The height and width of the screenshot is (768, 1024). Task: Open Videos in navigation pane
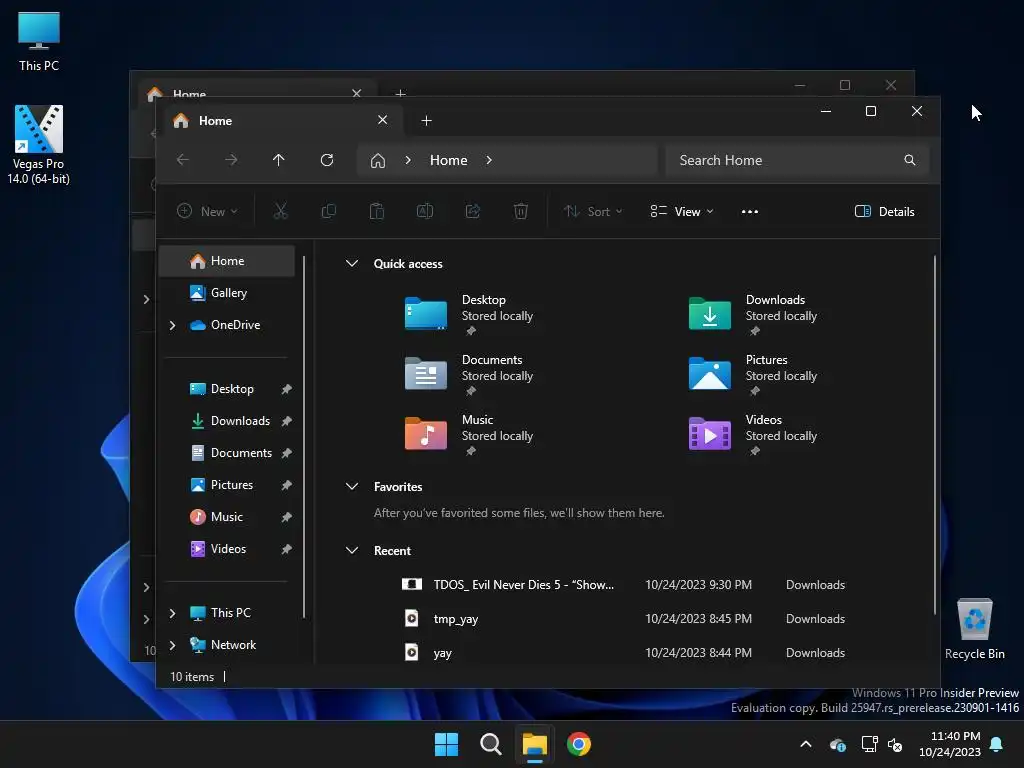(227, 549)
